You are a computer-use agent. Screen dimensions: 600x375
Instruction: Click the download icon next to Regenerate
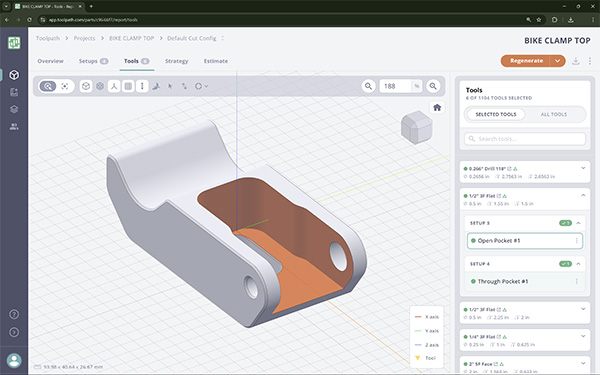[x=576, y=61]
